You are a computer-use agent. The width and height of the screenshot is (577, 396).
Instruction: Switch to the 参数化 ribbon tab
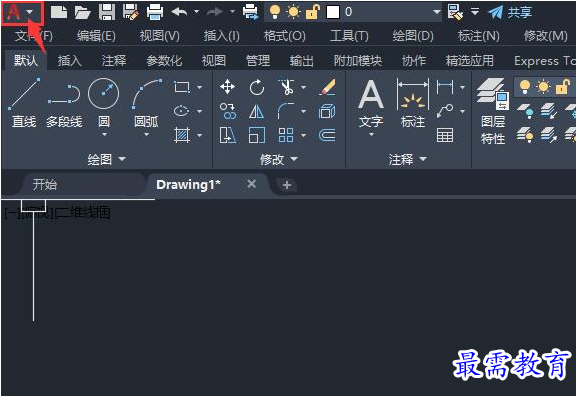[164, 60]
